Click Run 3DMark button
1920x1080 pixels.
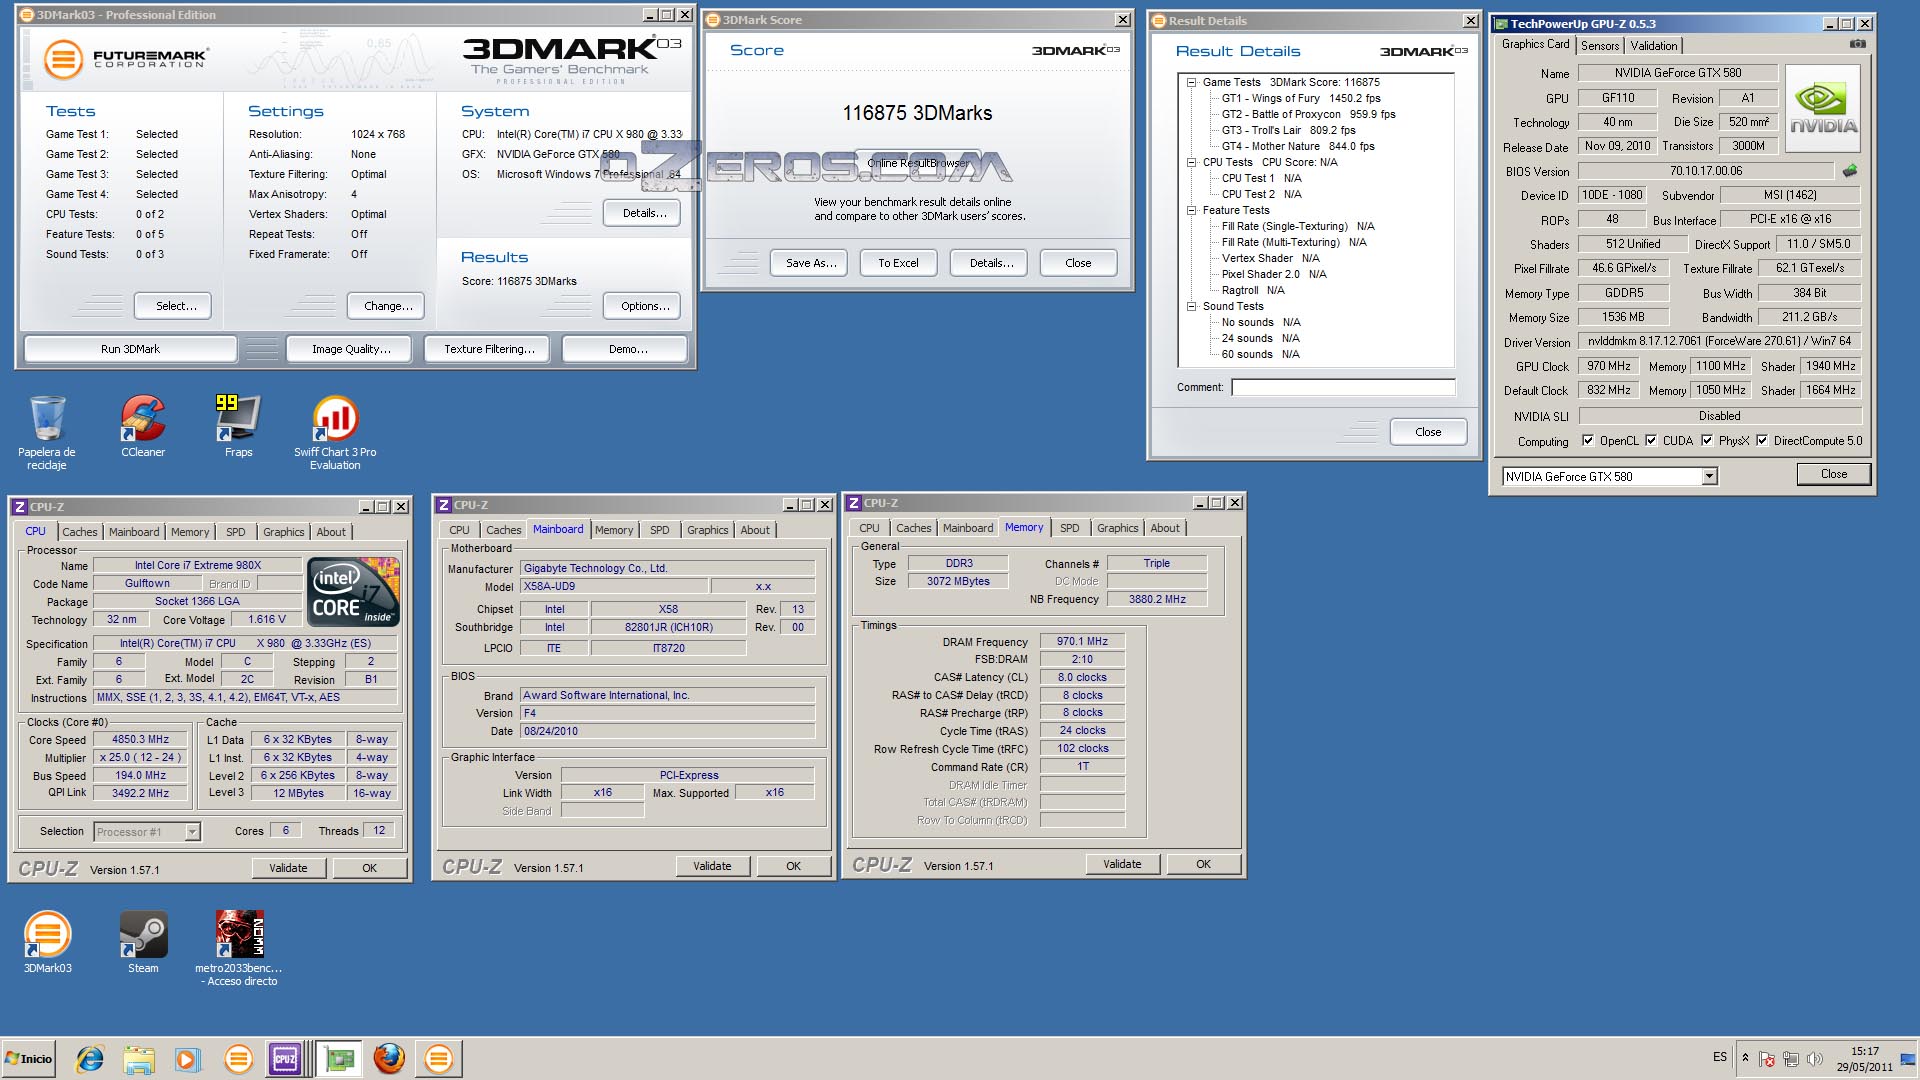130,349
